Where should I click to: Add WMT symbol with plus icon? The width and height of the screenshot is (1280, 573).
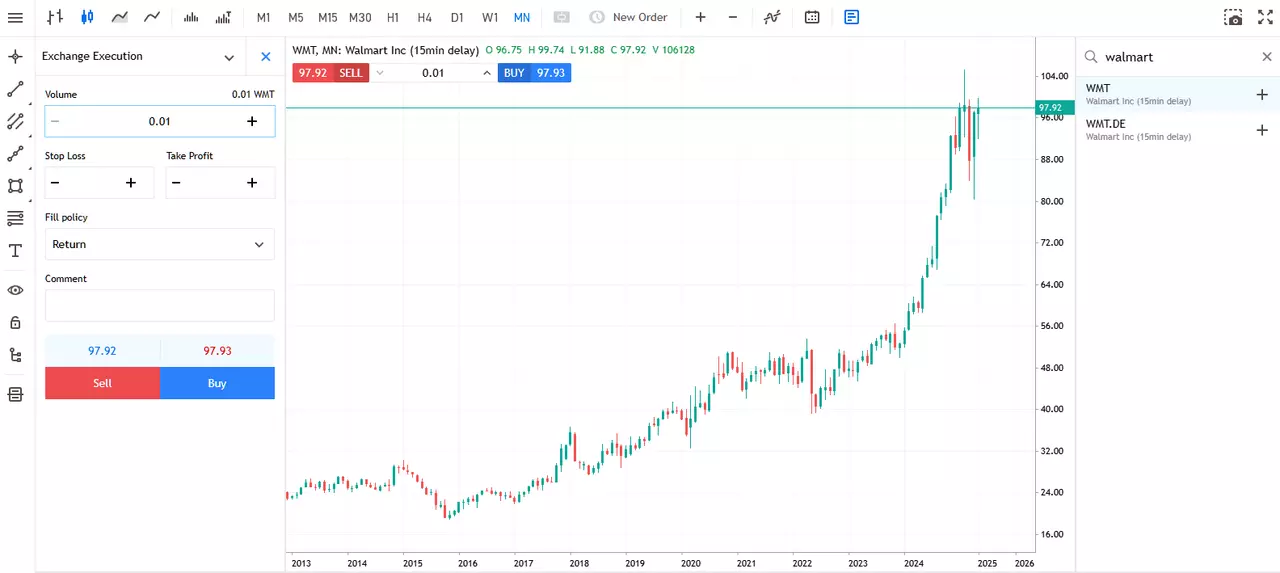tap(1262, 95)
